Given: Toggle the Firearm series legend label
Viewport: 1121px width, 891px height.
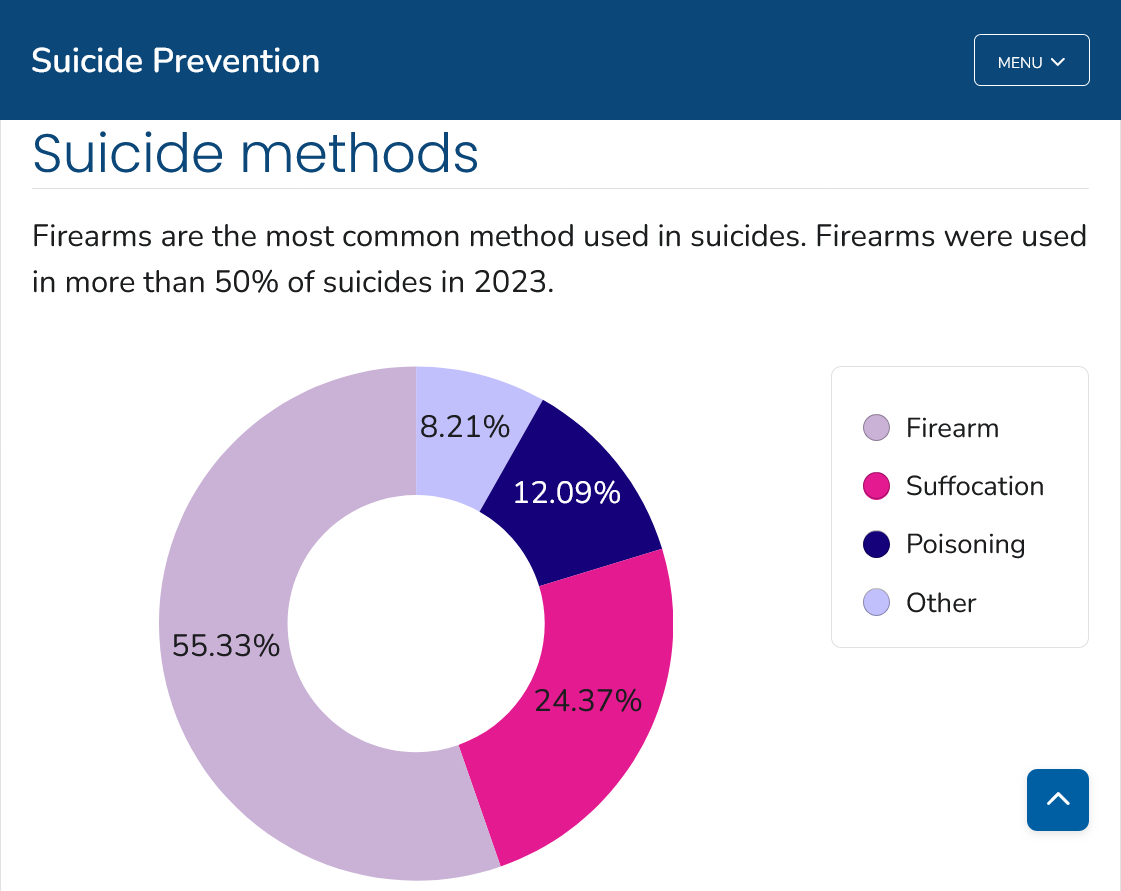Looking at the screenshot, I should click(x=952, y=428).
